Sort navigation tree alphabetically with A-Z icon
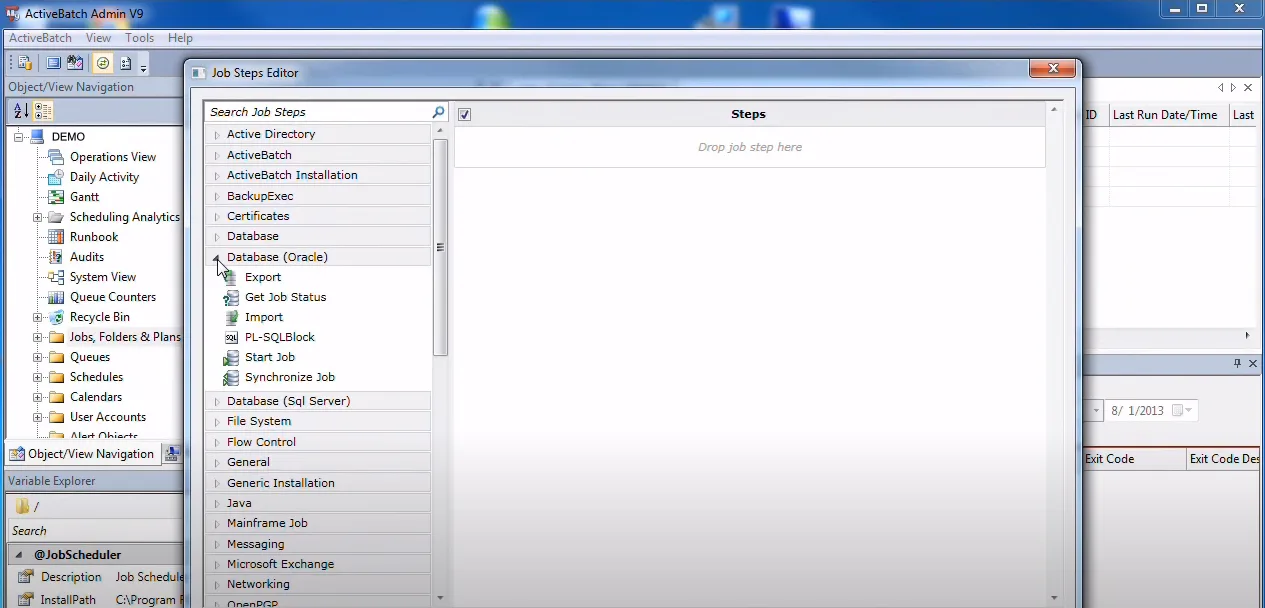1265x608 pixels. 21,111
